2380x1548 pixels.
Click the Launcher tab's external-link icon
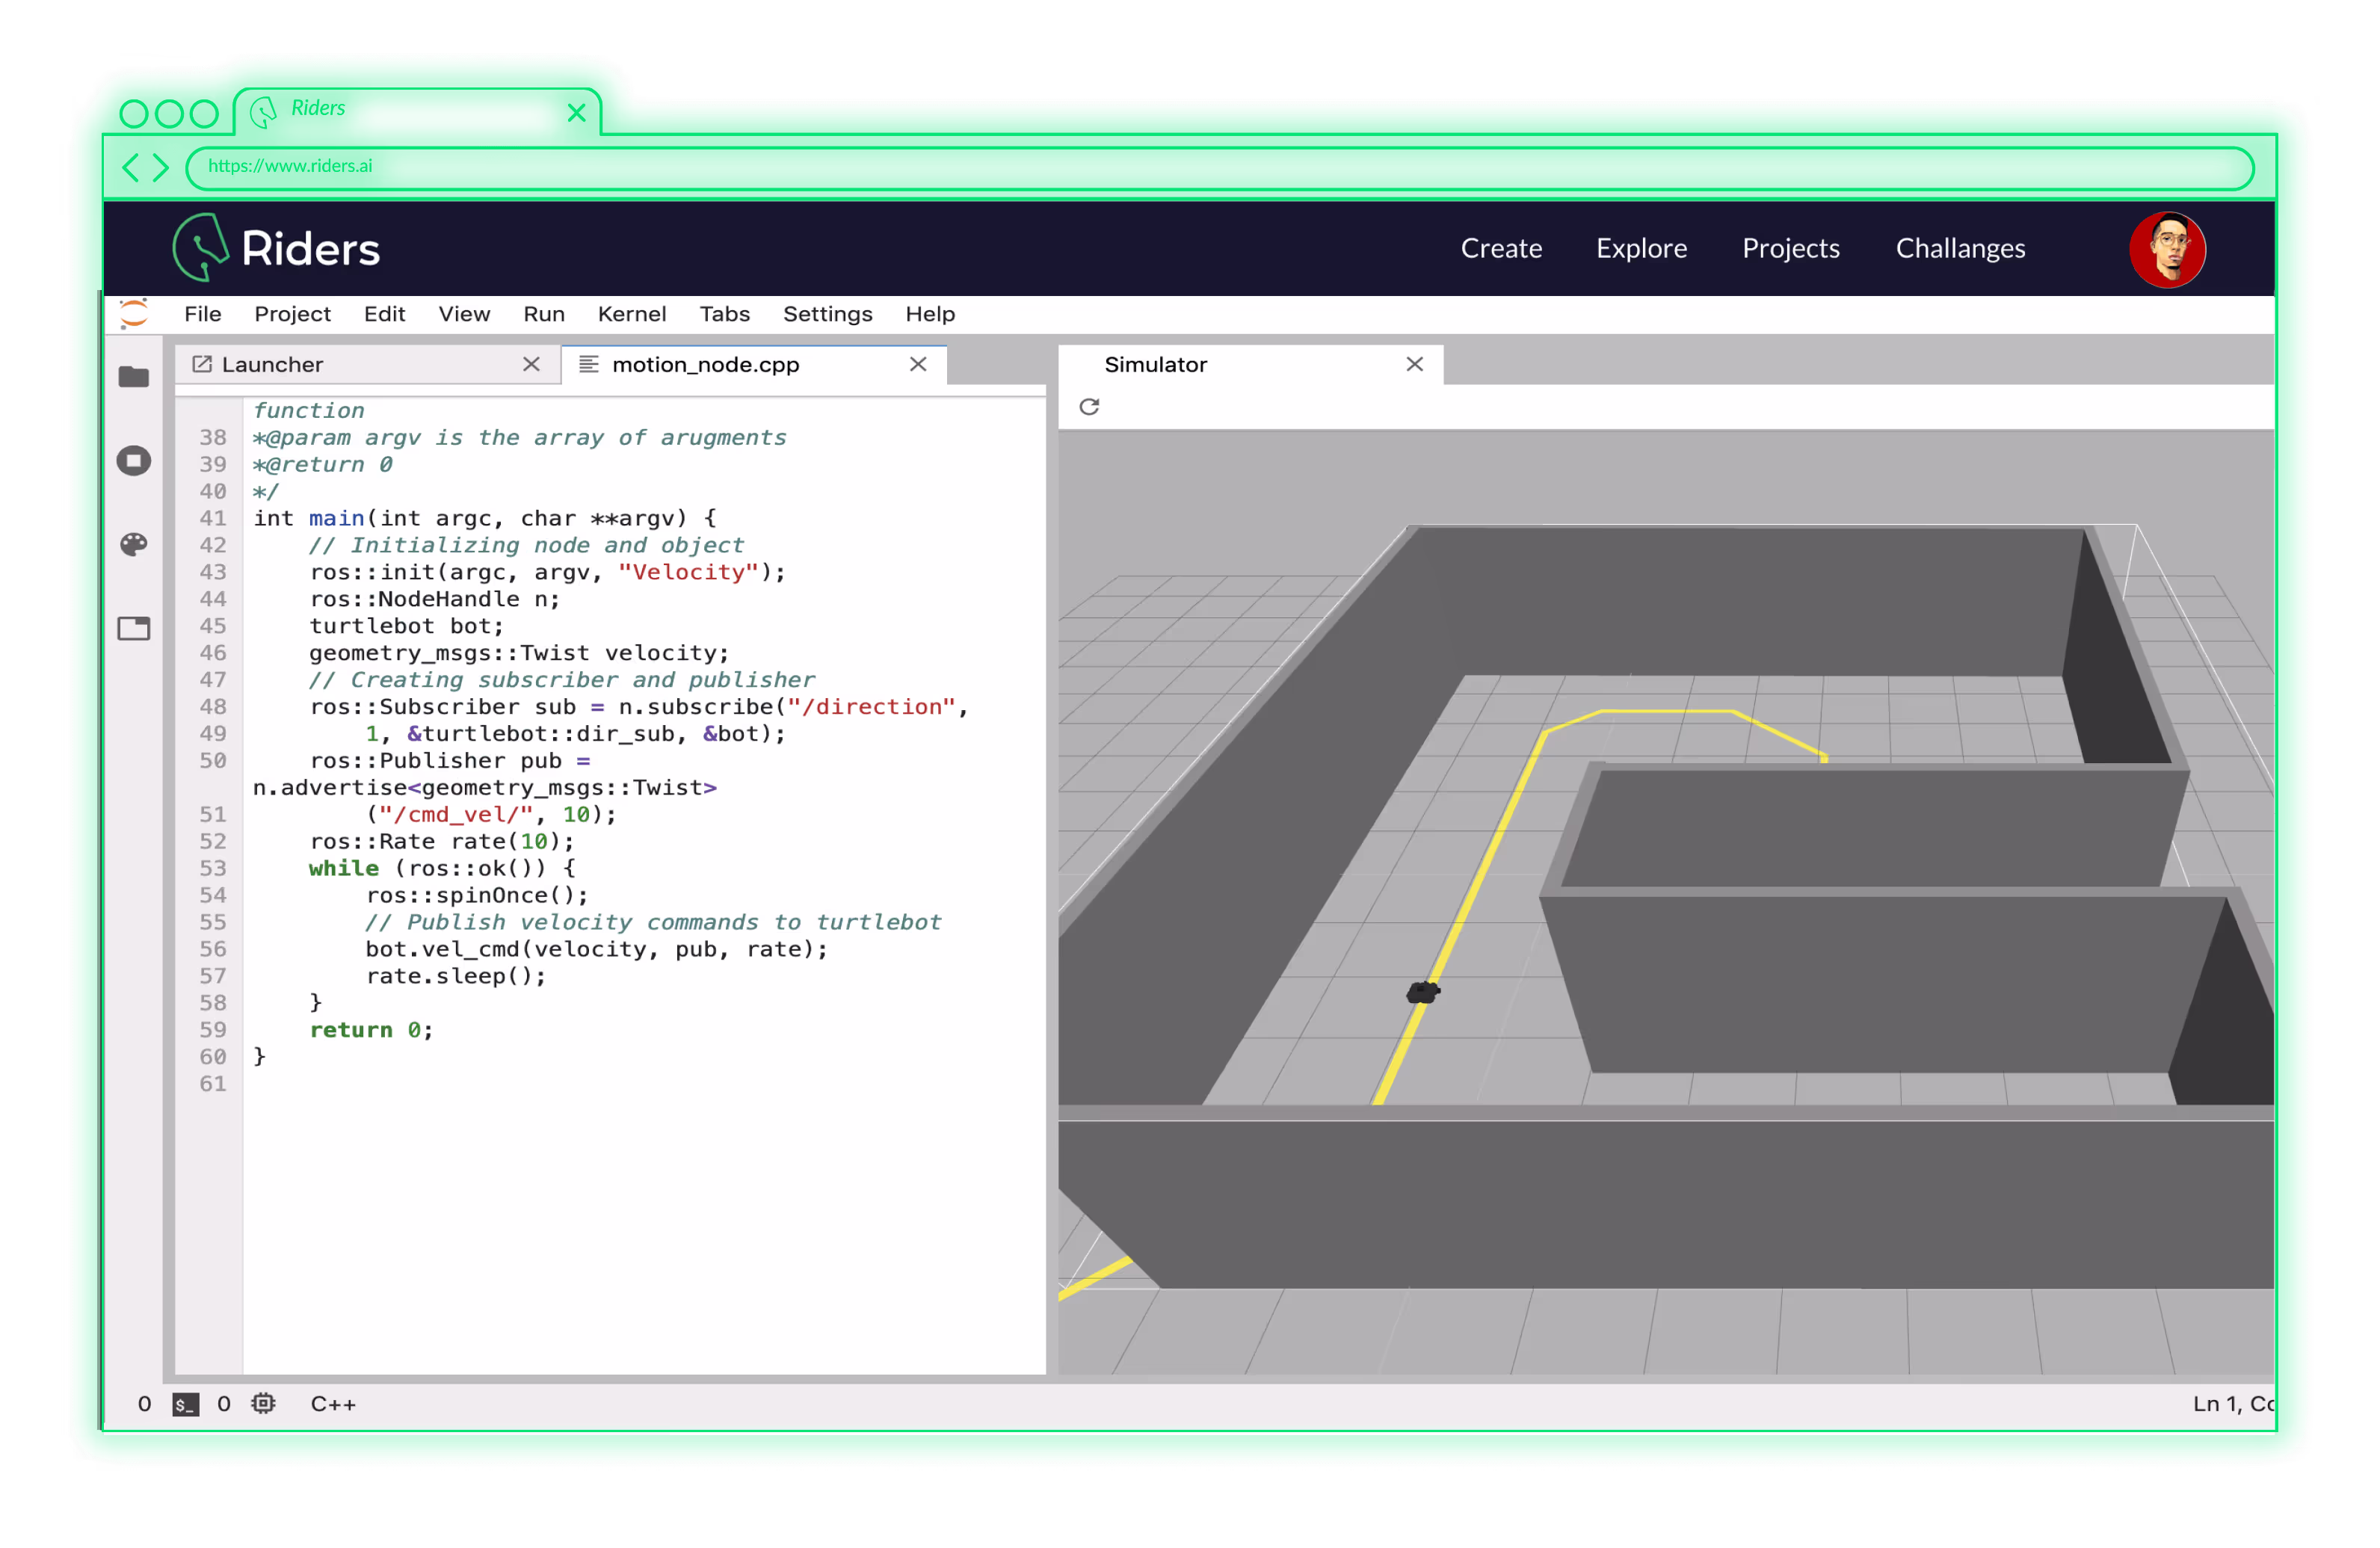point(202,364)
